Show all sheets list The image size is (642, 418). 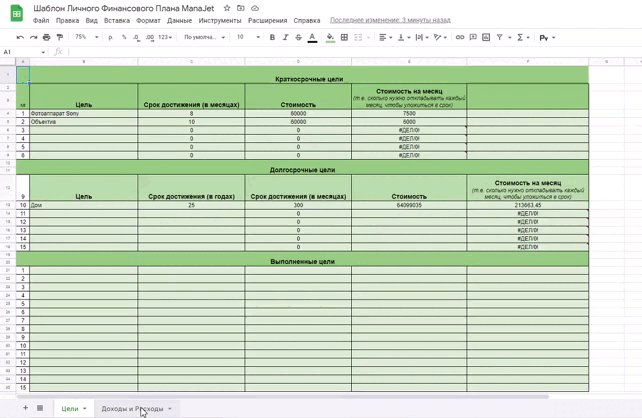point(40,408)
